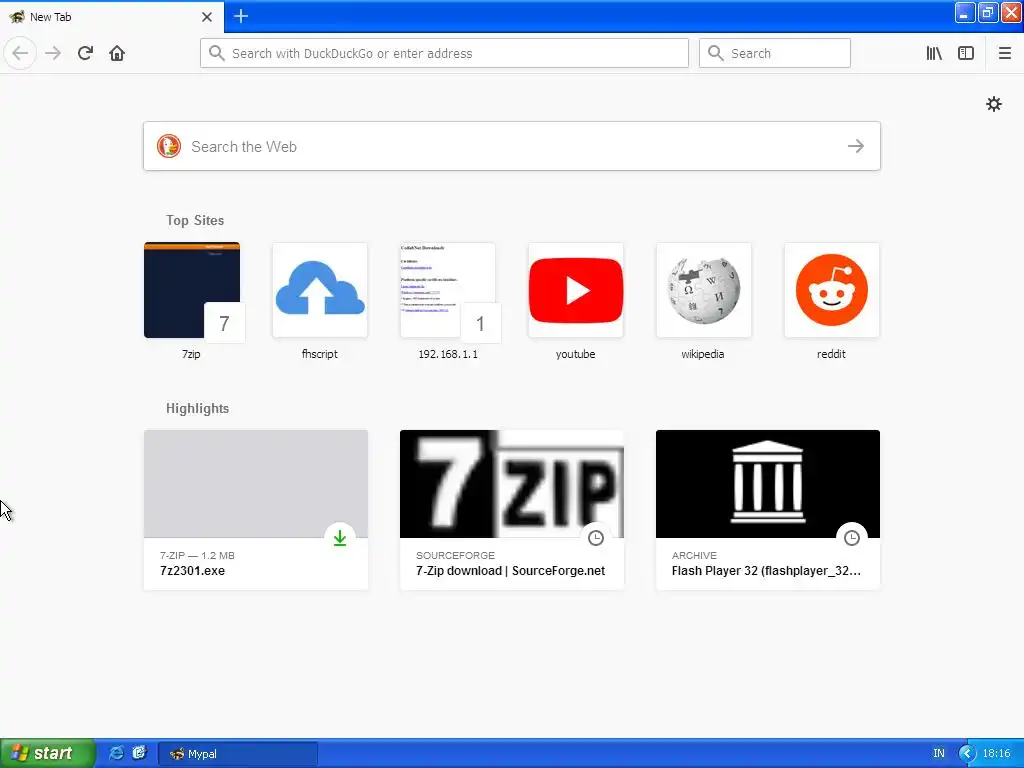Click the reddit label under its tile

coord(831,354)
